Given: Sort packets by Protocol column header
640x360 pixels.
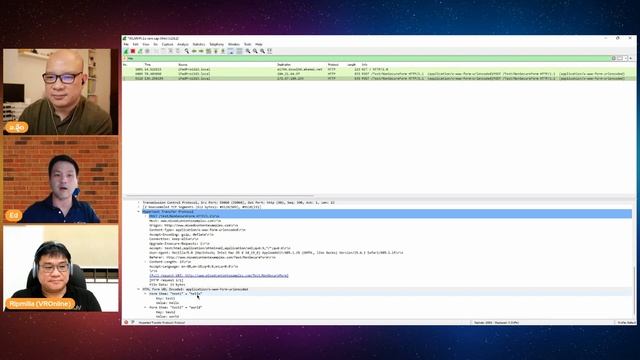Looking at the screenshot, I should click(x=333, y=64).
